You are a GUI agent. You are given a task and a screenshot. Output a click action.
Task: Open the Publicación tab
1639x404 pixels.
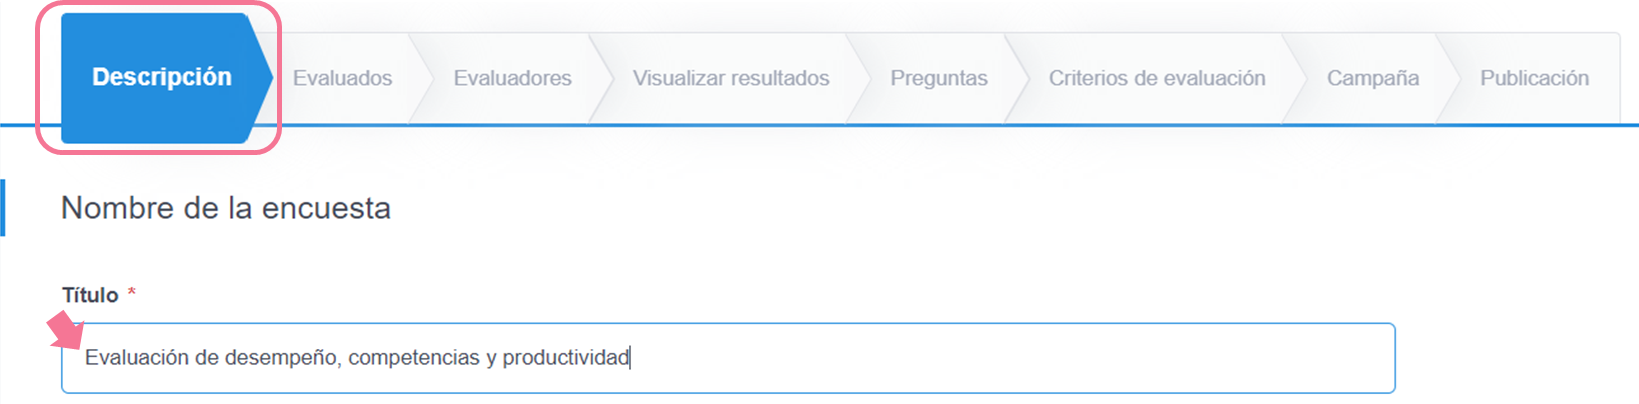tap(1533, 78)
